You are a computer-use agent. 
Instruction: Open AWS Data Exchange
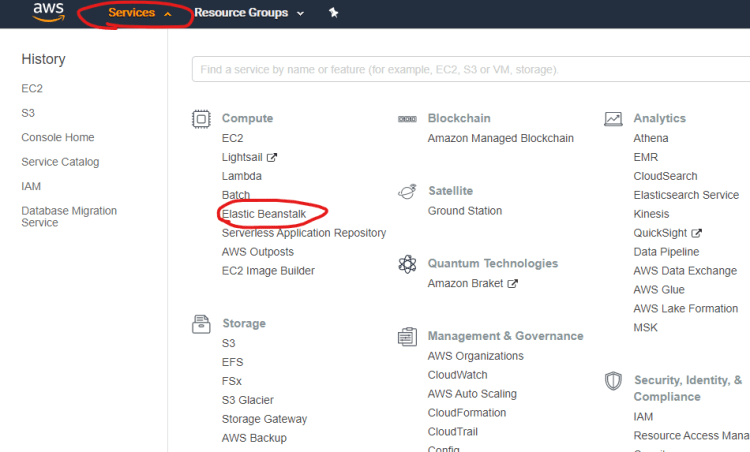coord(685,271)
